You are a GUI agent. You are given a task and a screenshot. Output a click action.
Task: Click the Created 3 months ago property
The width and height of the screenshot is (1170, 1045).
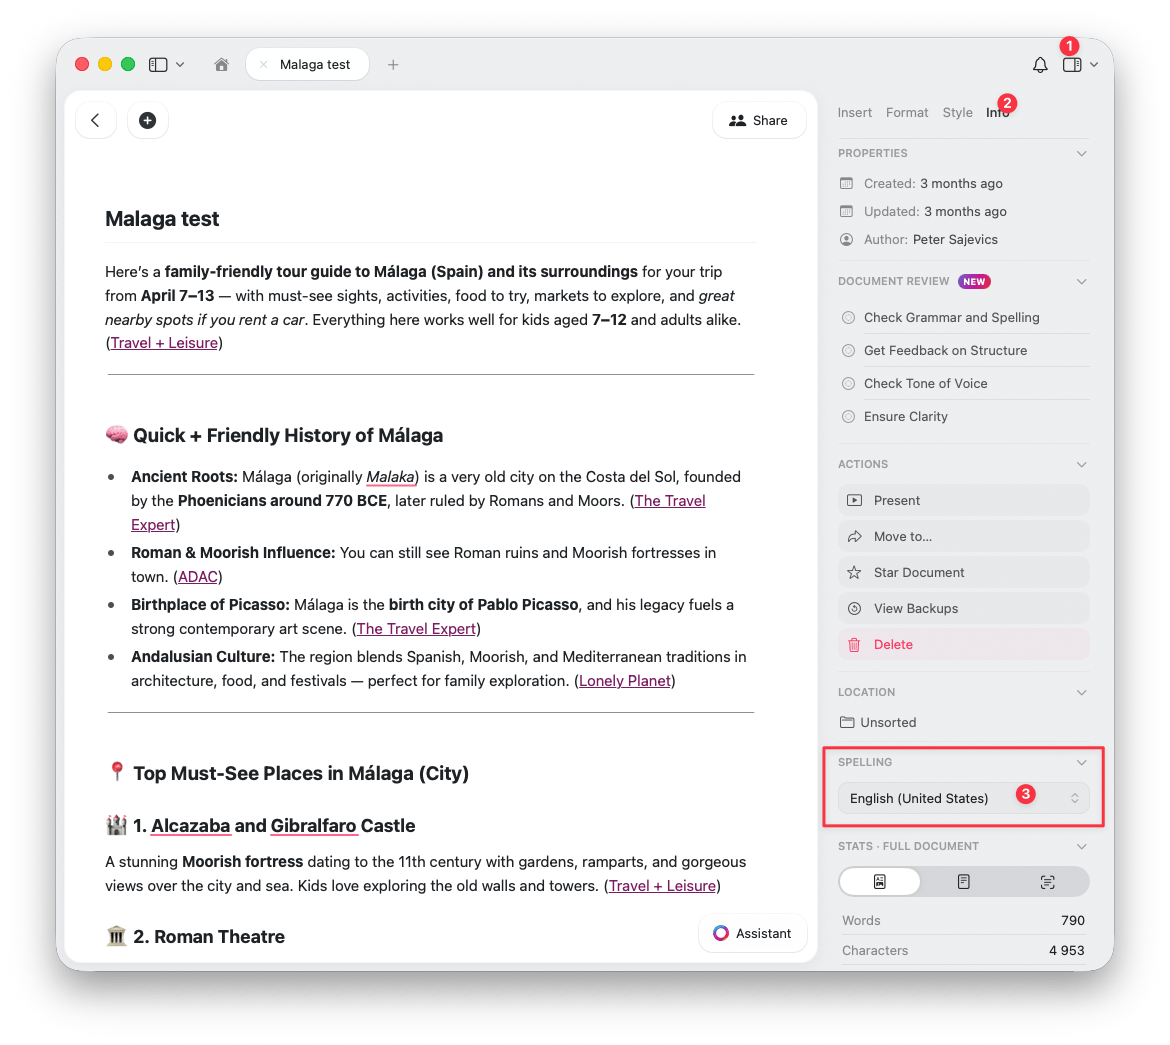921,184
